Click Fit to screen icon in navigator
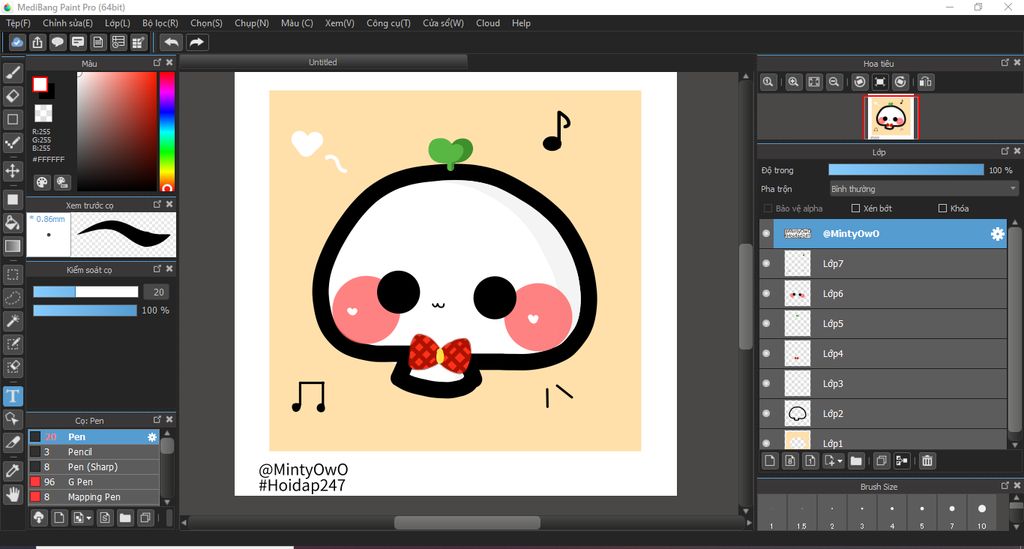This screenshot has width=1024, height=549. pos(814,82)
